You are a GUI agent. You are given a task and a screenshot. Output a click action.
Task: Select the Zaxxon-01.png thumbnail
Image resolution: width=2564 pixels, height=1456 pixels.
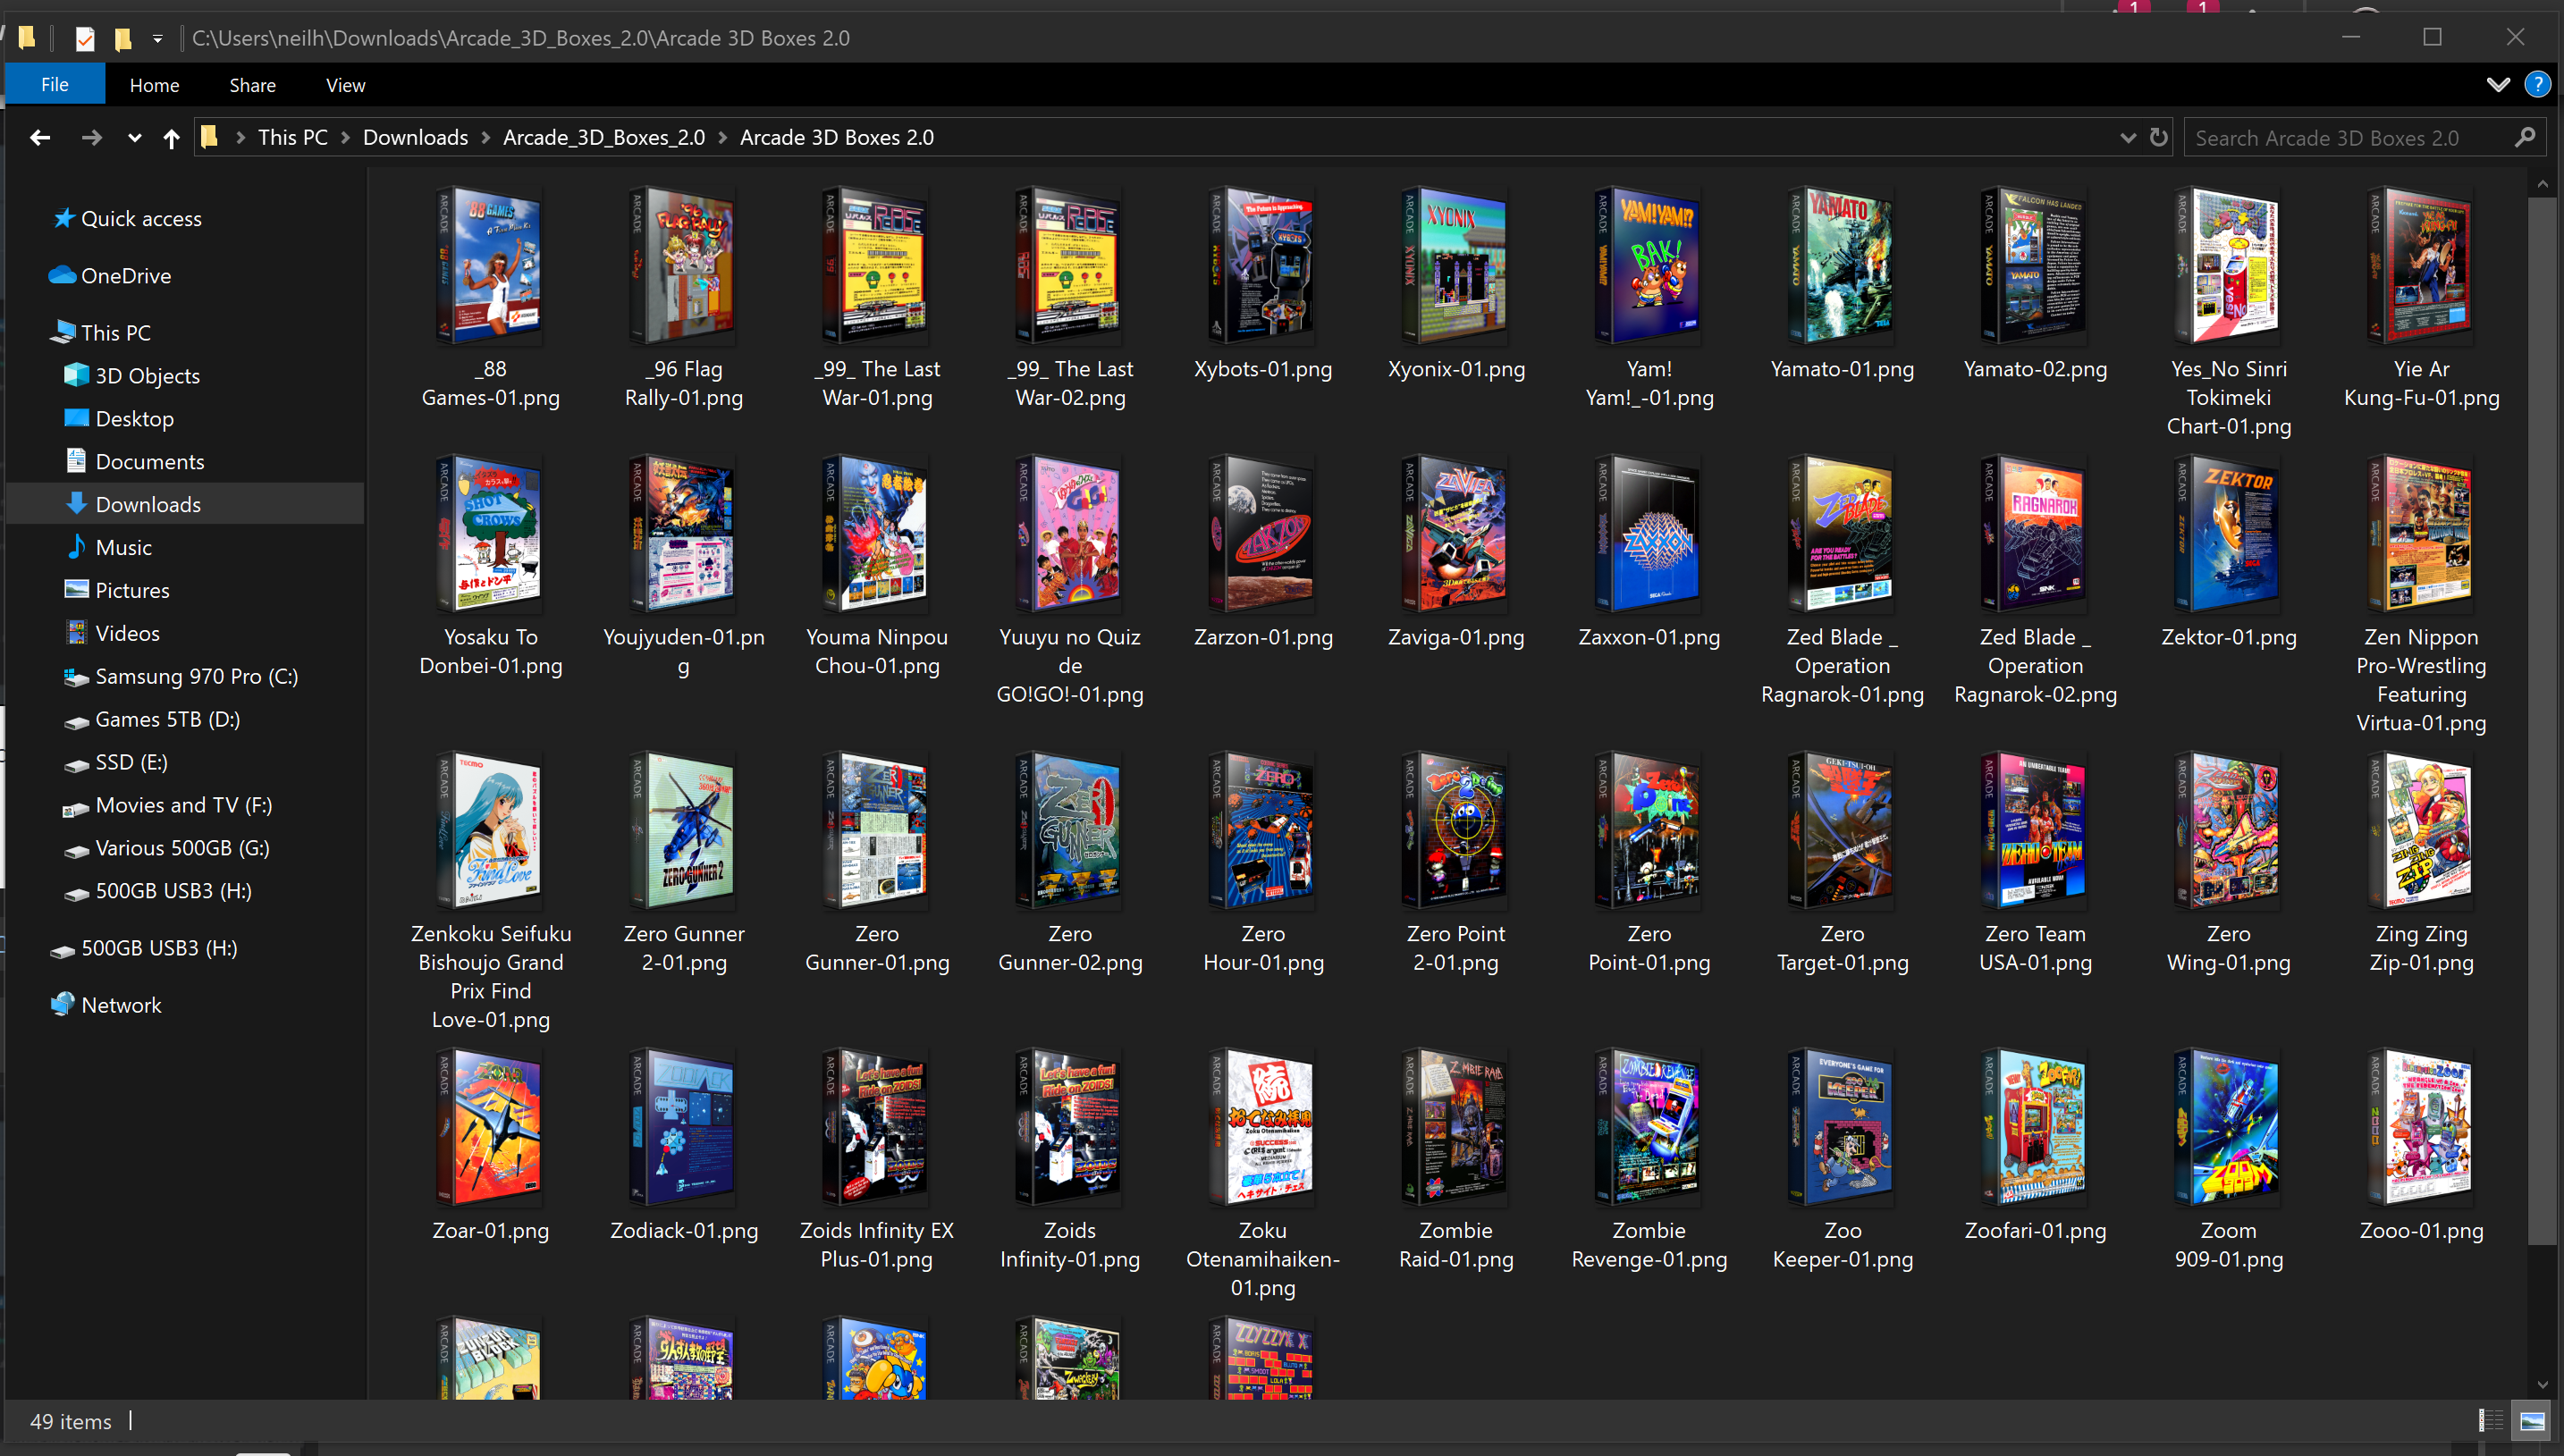coord(1649,534)
